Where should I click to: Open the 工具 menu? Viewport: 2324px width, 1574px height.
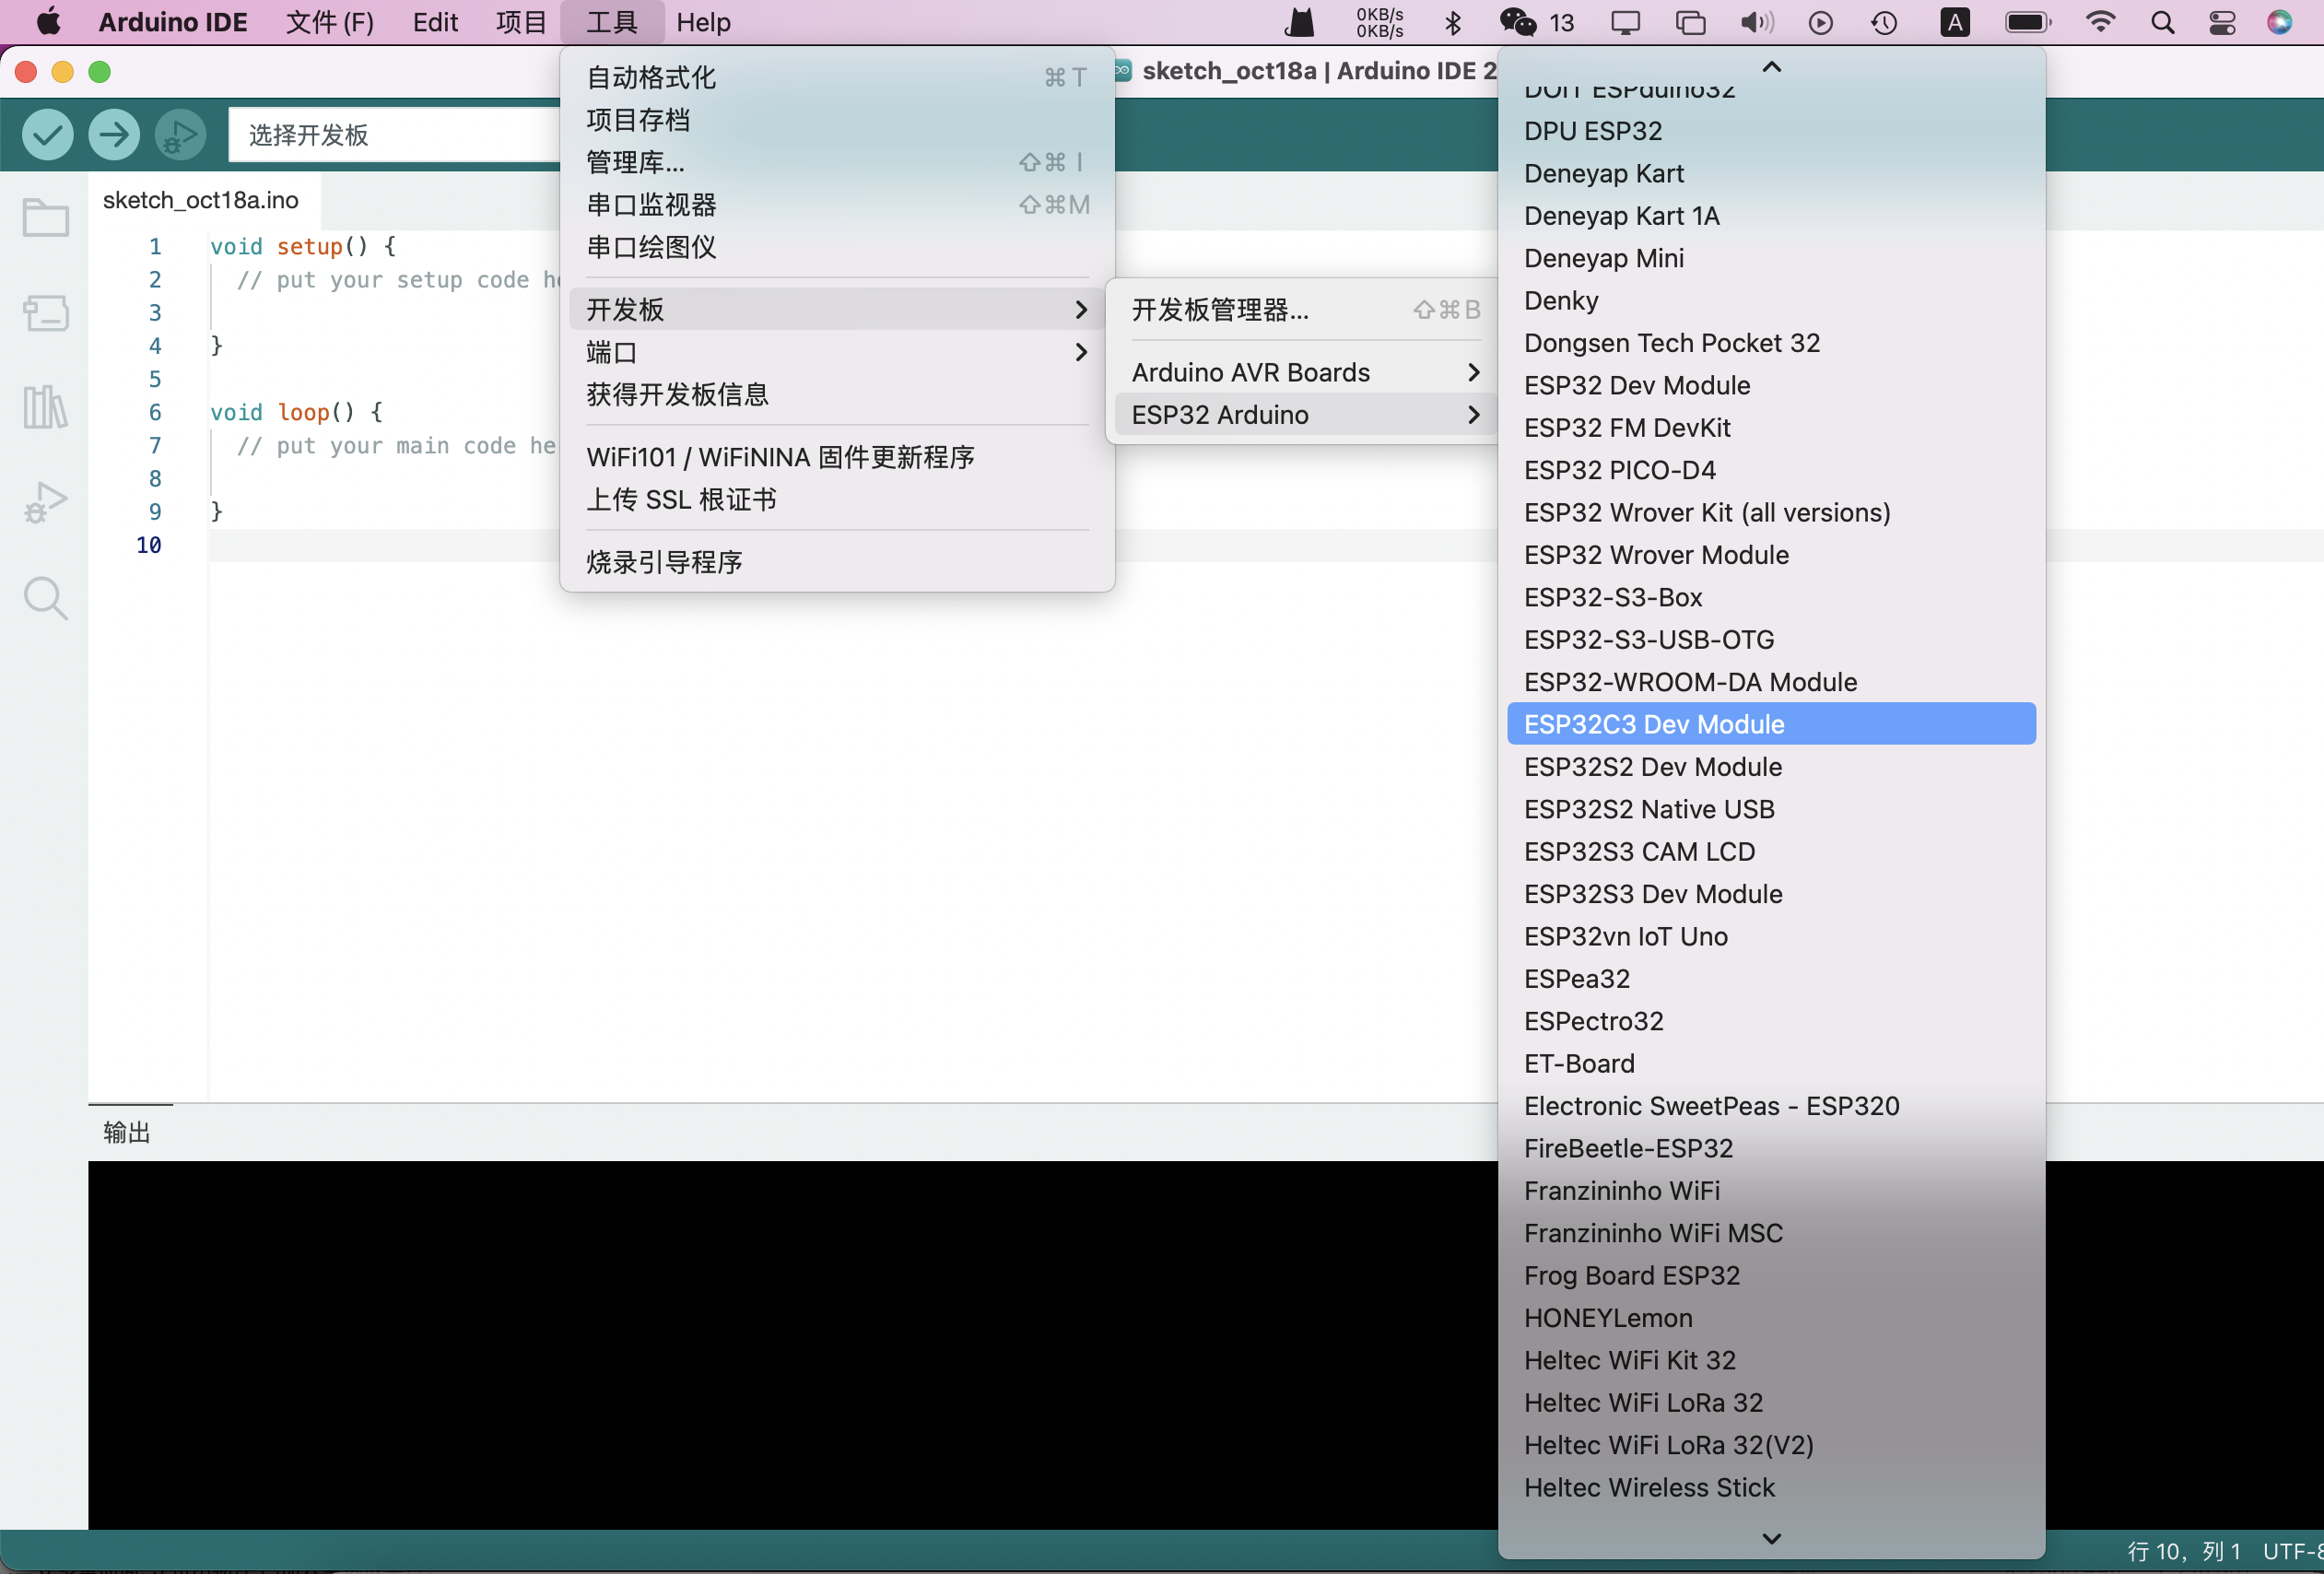[612, 22]
